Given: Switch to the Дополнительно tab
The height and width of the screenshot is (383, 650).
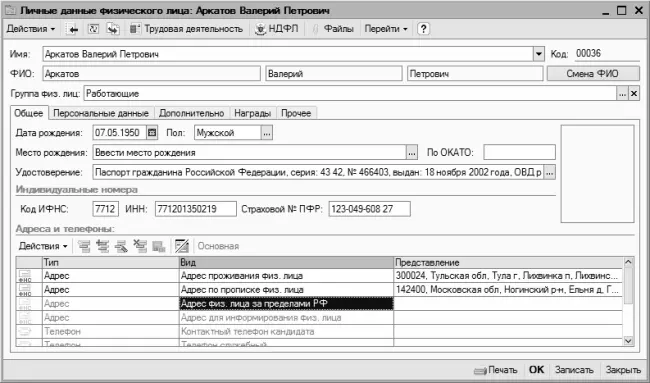Looking at the screenshot, I should click(192, 113).
